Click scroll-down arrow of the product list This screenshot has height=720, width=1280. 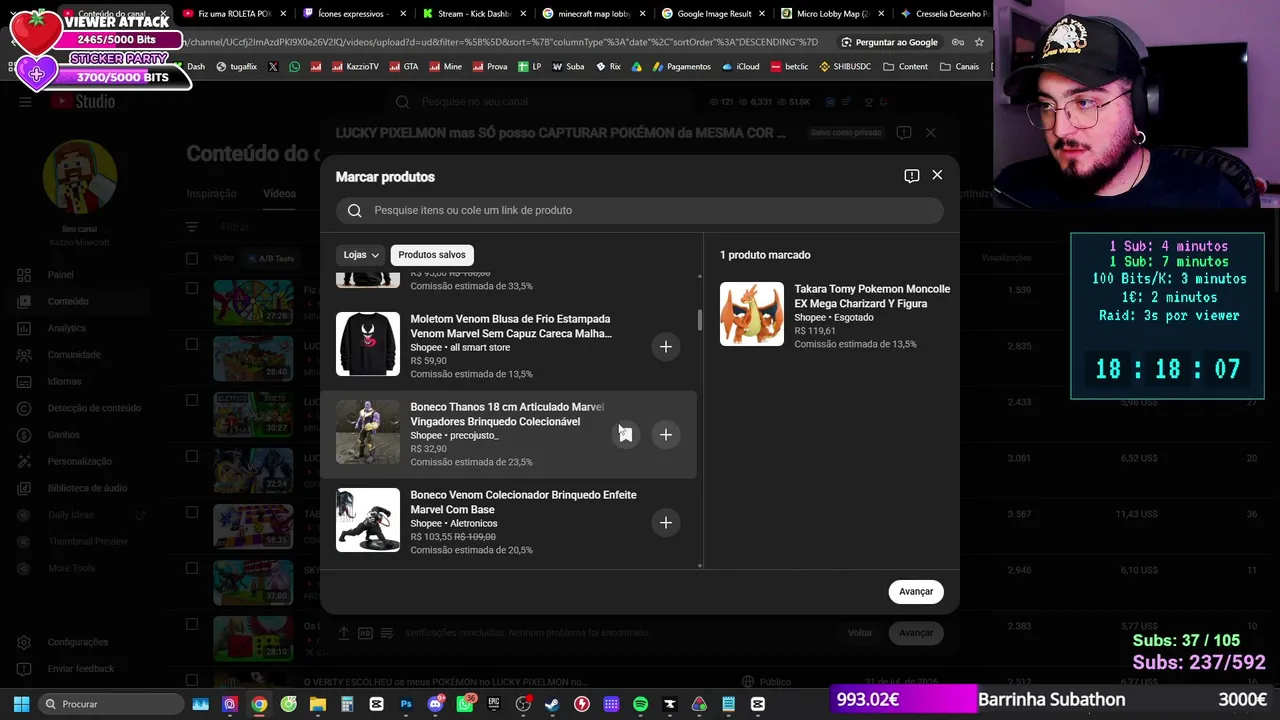(699, 565)
